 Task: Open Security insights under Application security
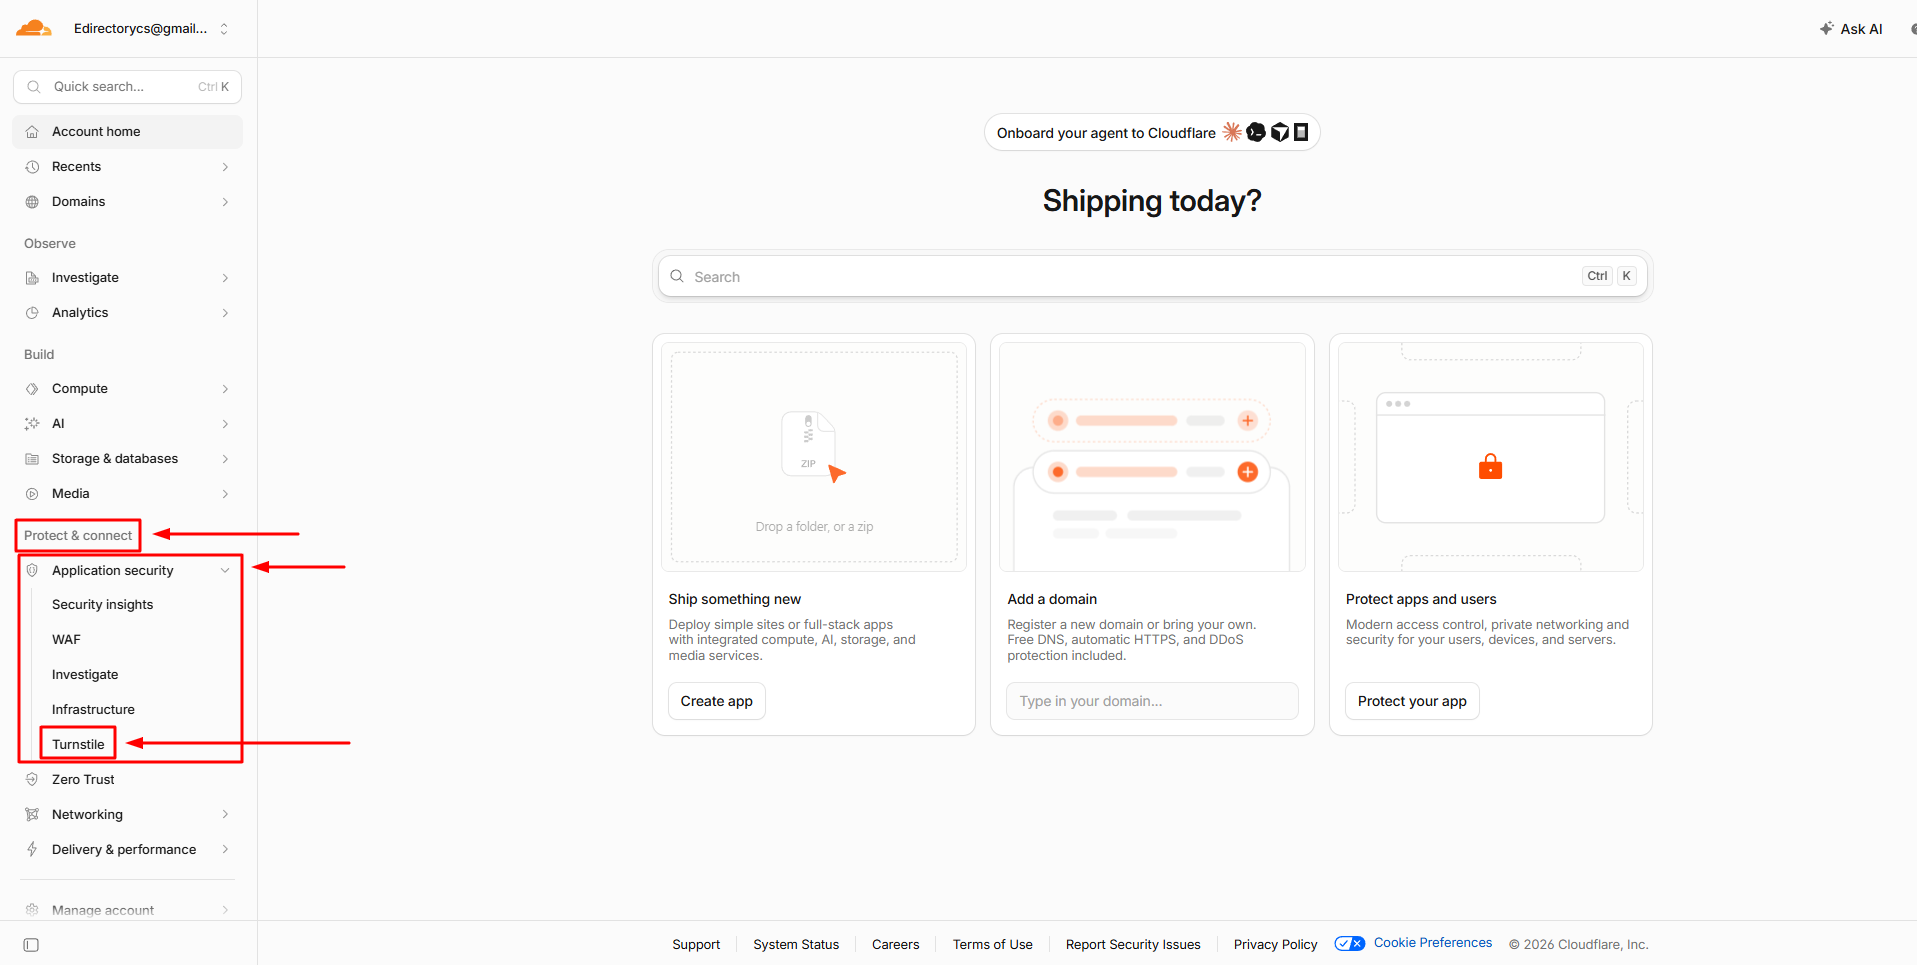(x=102, y=605)
